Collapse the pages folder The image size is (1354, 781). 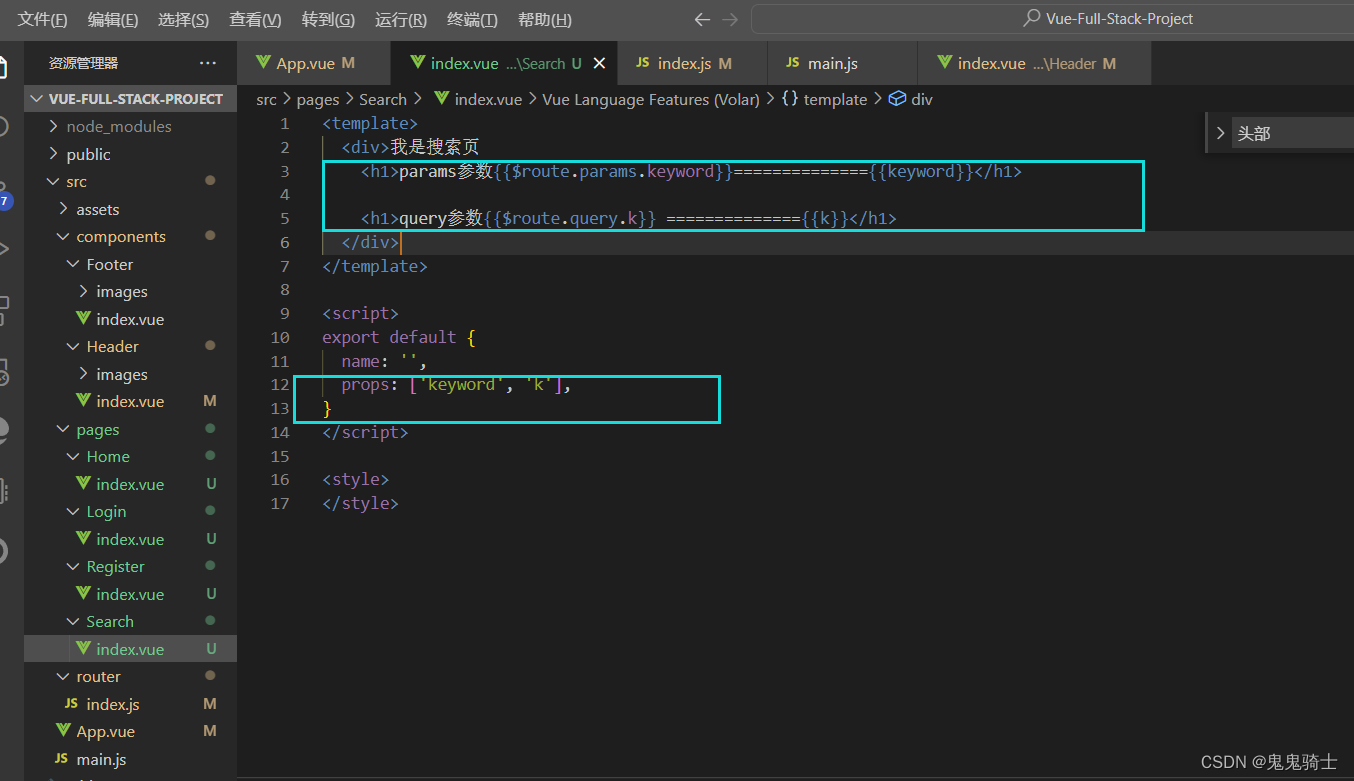coord(130,429)
